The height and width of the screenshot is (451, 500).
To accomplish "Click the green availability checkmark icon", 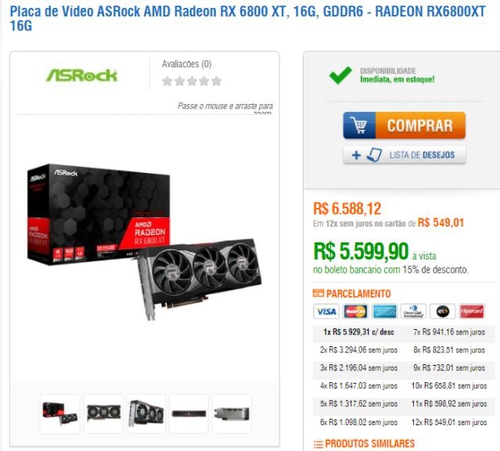I will [x=340, y=75].
